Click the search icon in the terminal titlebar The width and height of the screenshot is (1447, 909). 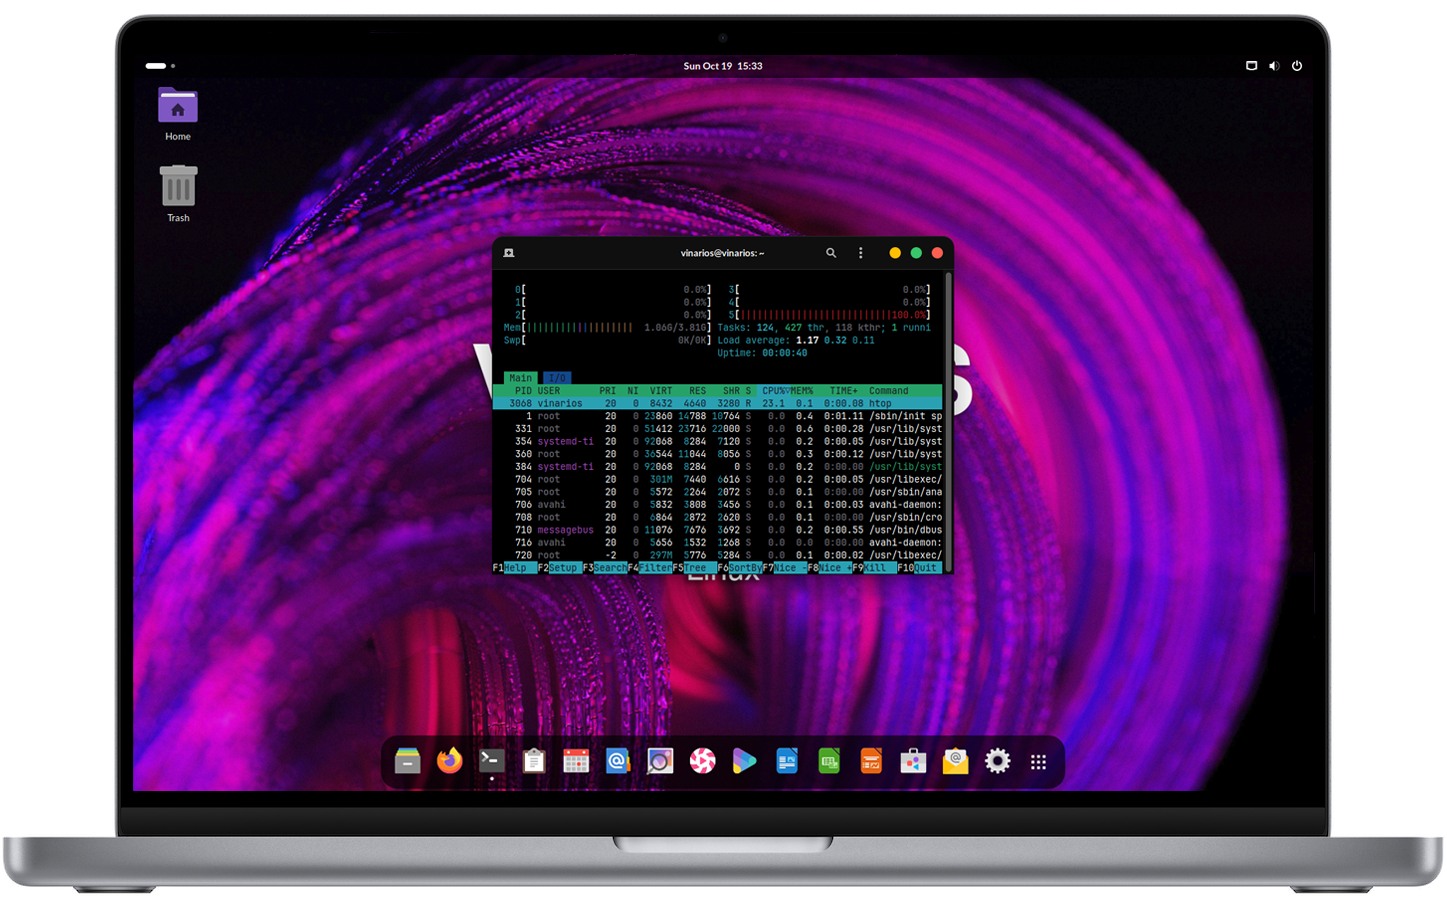[831, 253]
